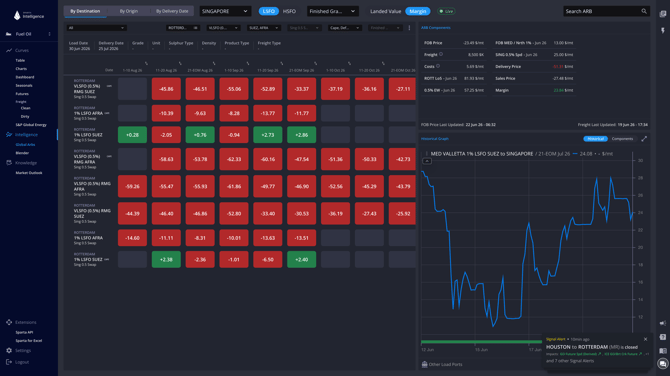Select the Margin toggle
This screenshot has width=670, height=376.
coord(418,11)
